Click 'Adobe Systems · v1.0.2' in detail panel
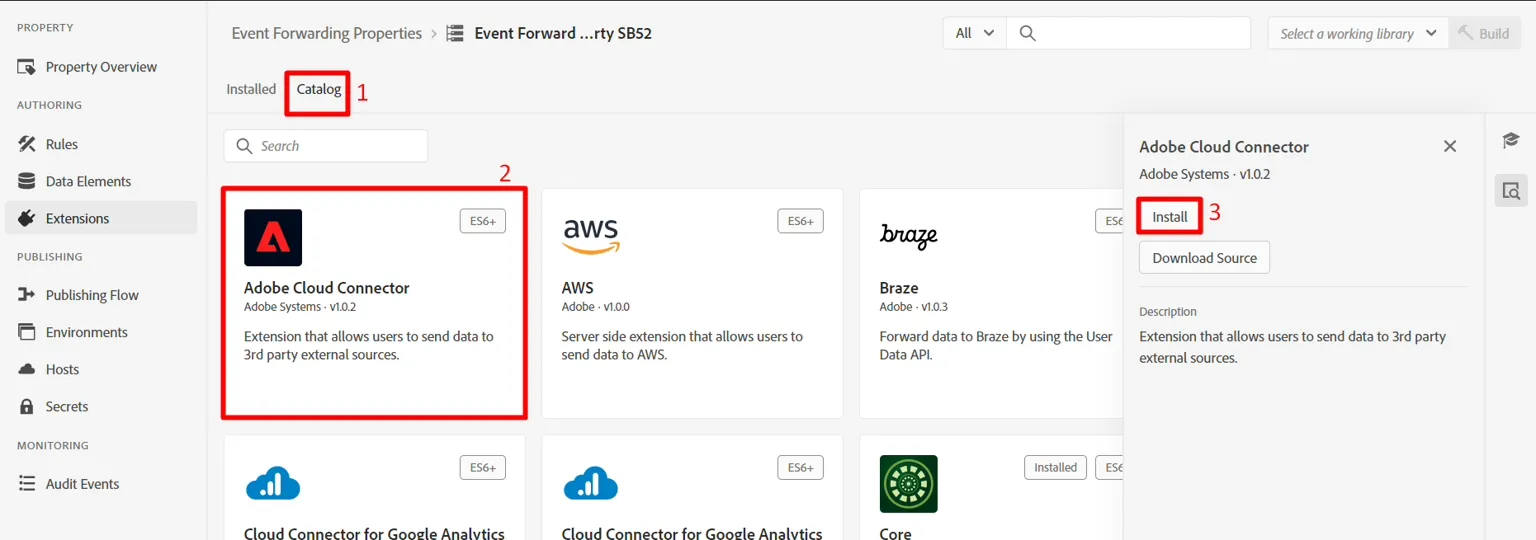Image resolution: width=1536 pixels, height=540 pixels. [1205, 174]
